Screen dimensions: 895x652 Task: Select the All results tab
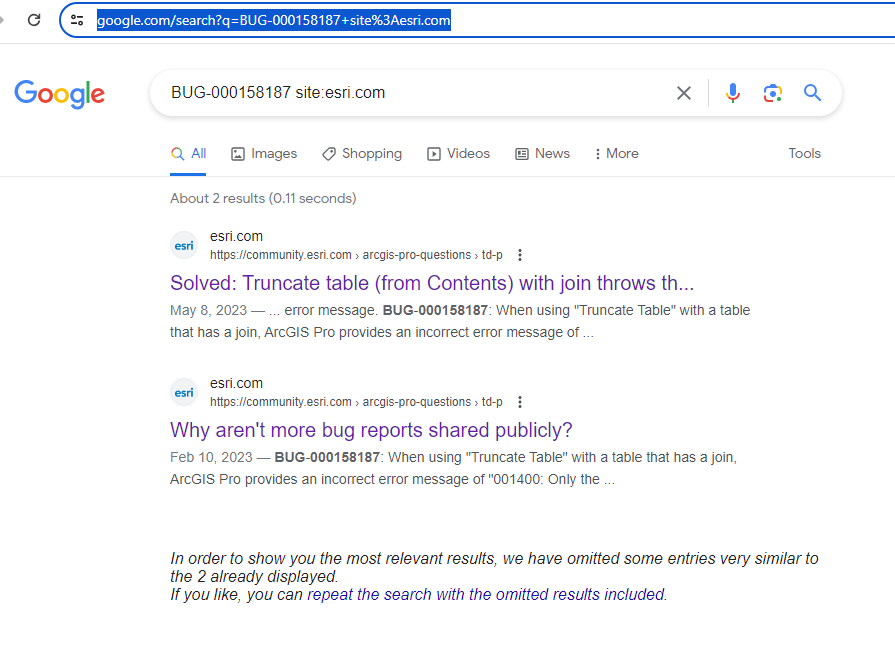click(x=188, y=153)
